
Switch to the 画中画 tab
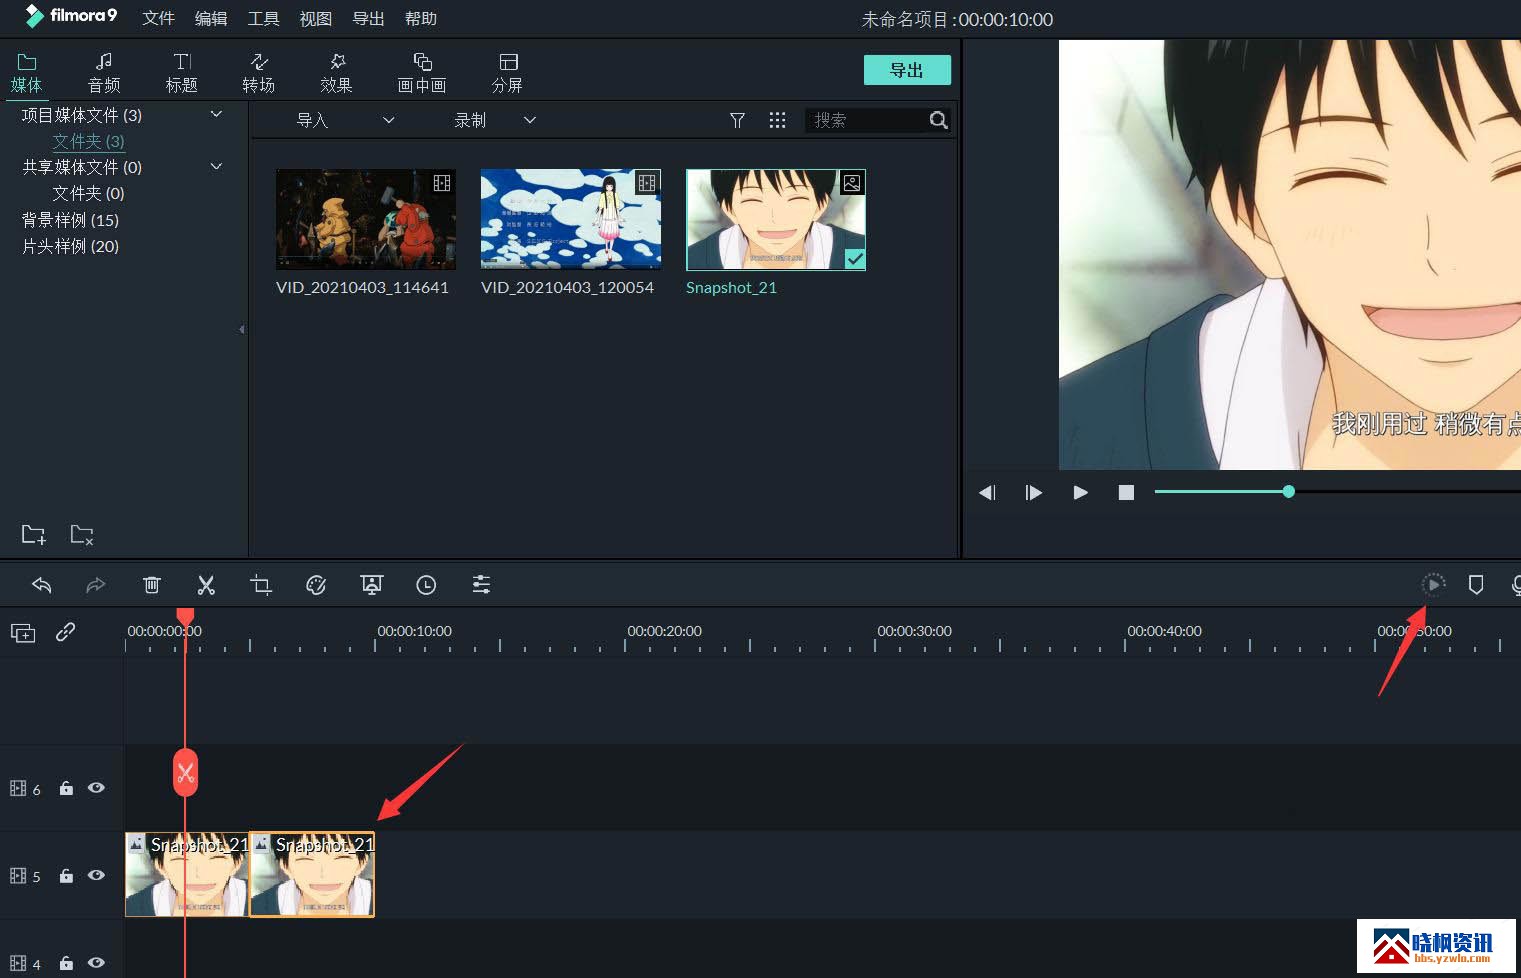(422, 73)
